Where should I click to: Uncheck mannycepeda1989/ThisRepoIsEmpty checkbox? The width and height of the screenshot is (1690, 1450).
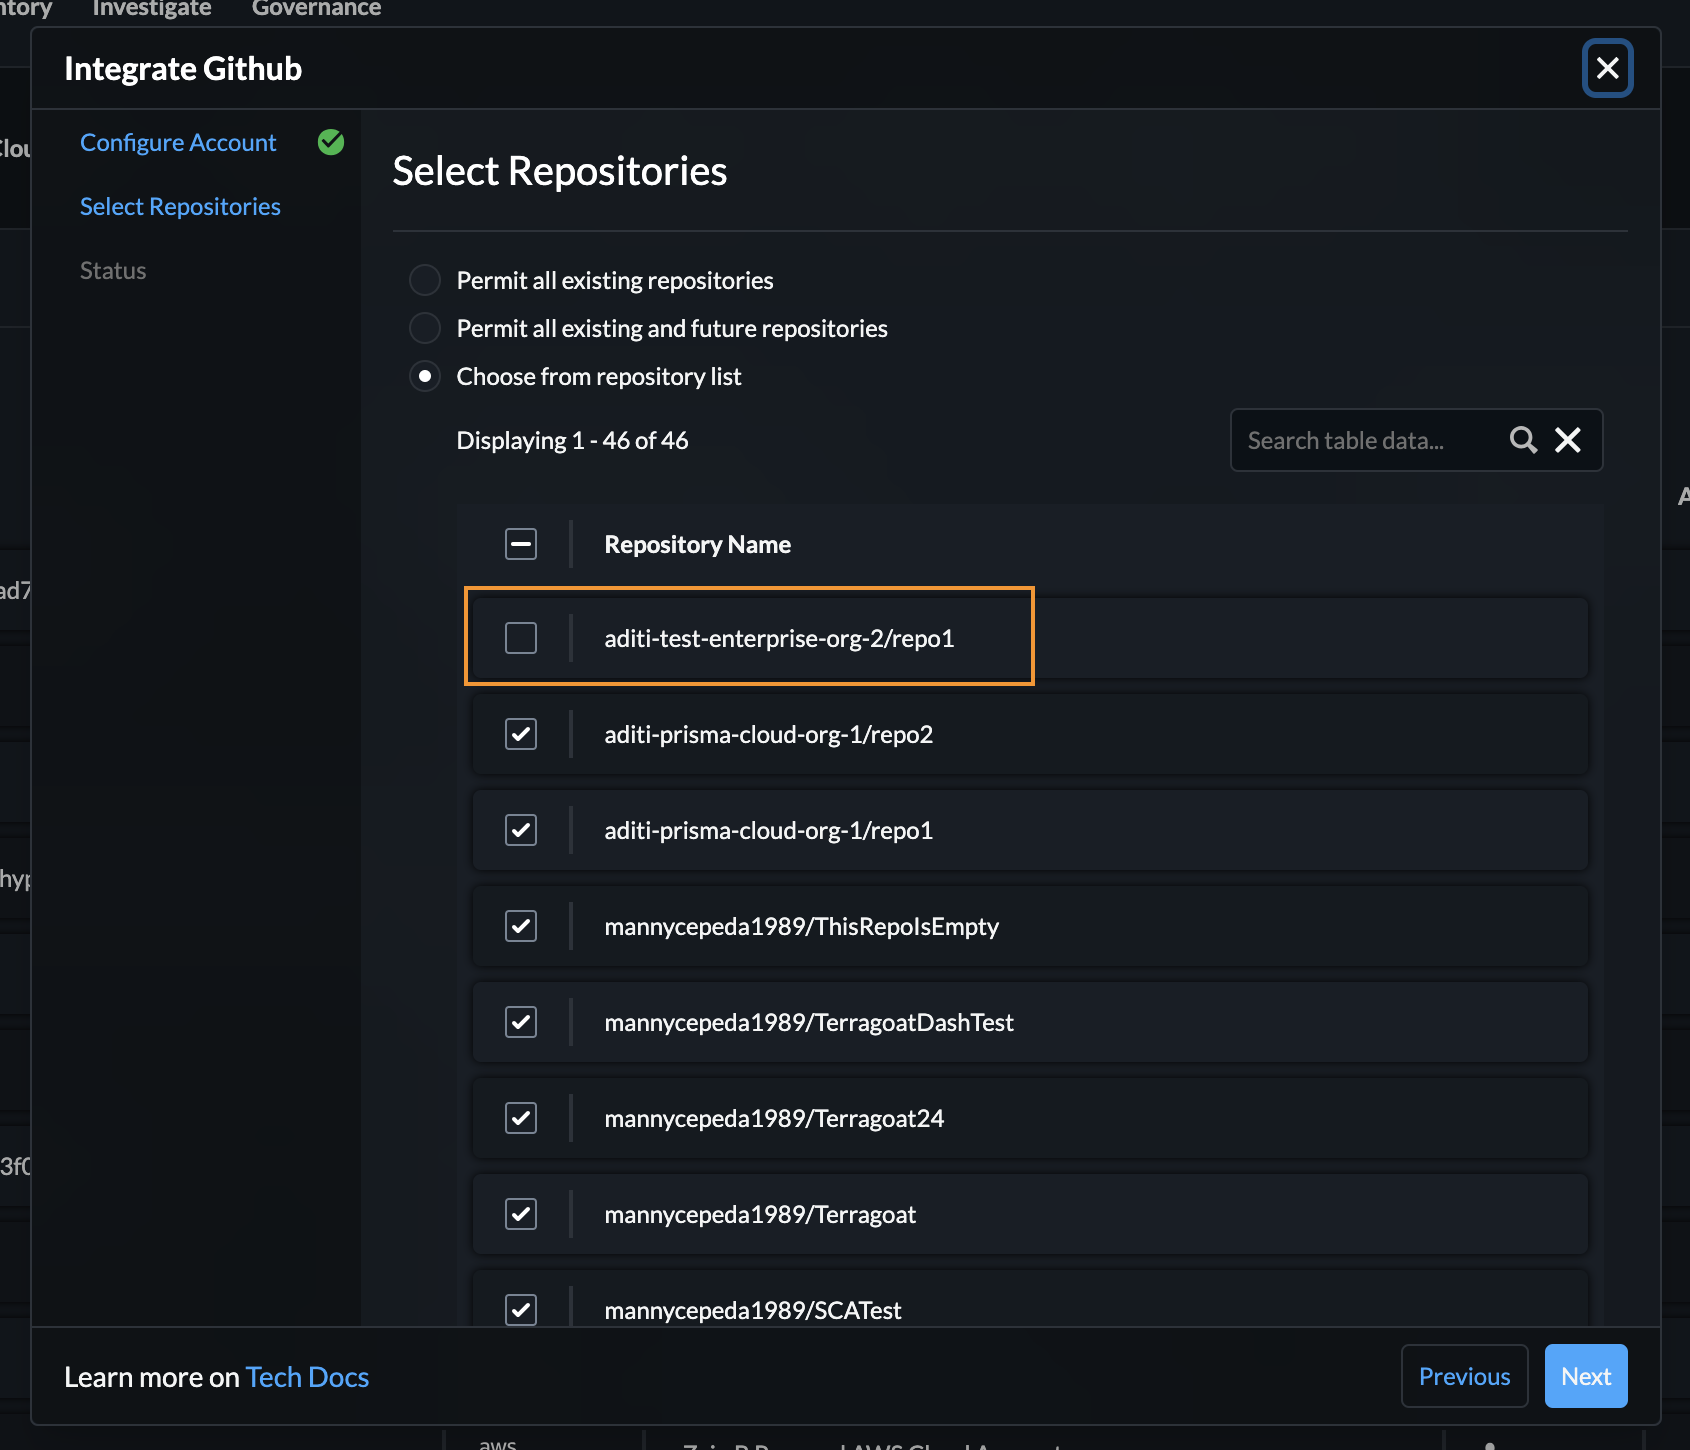coord(521,926)
